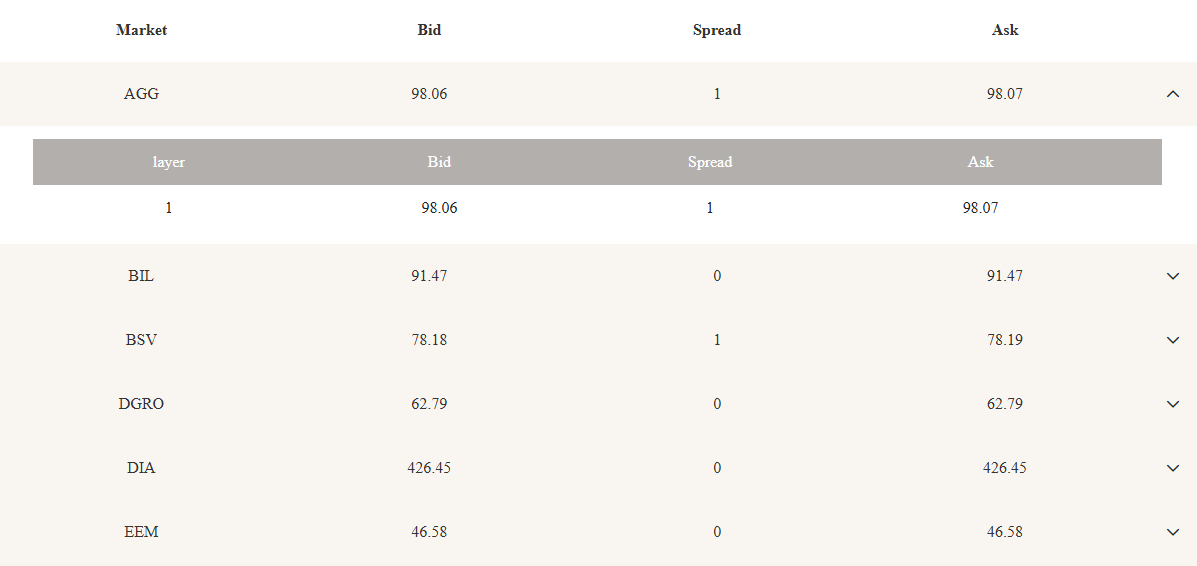The image size is (1197, 566).
Task: Click the Market column header
Action: pyautogui.click(x=141, y=31)
